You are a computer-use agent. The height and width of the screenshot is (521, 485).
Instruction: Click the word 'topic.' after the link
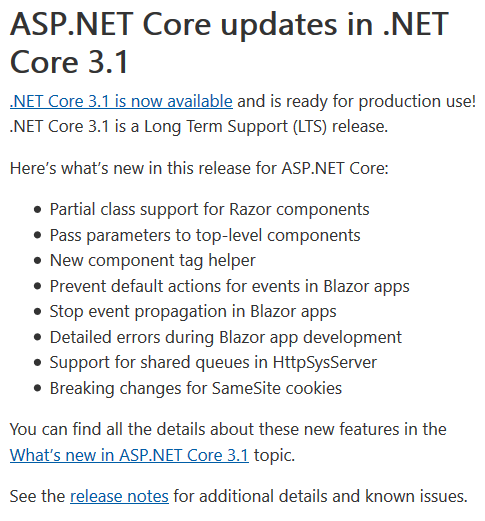pyautogui.click(x=274, y=455)
